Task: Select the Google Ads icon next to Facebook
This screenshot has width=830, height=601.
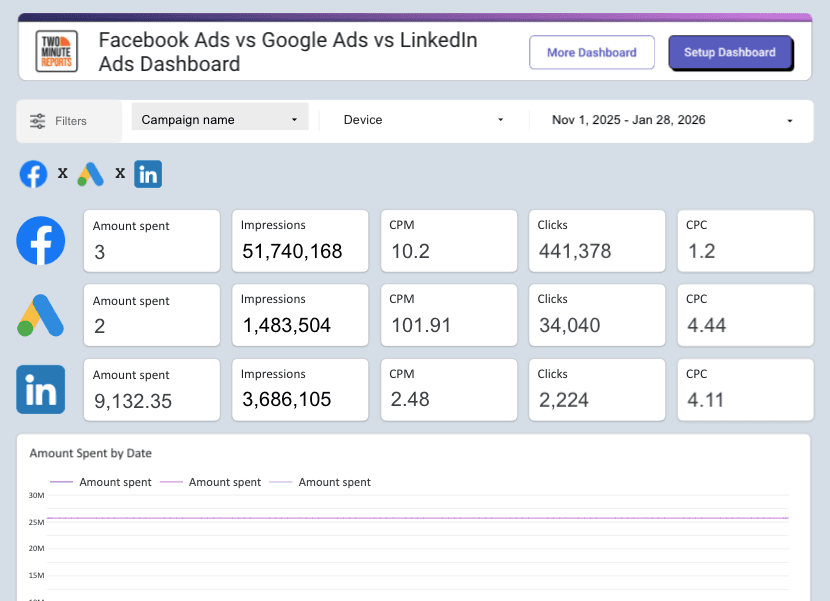Action: [90, 173]
